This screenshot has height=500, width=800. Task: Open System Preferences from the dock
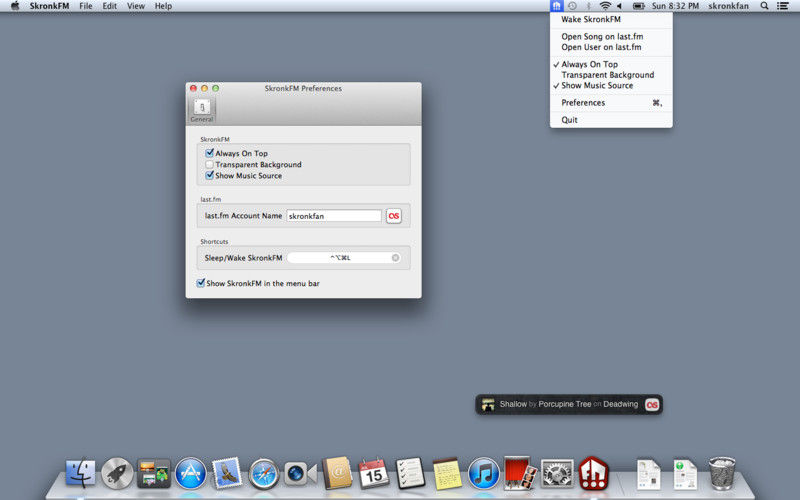(x=557, y=473)
